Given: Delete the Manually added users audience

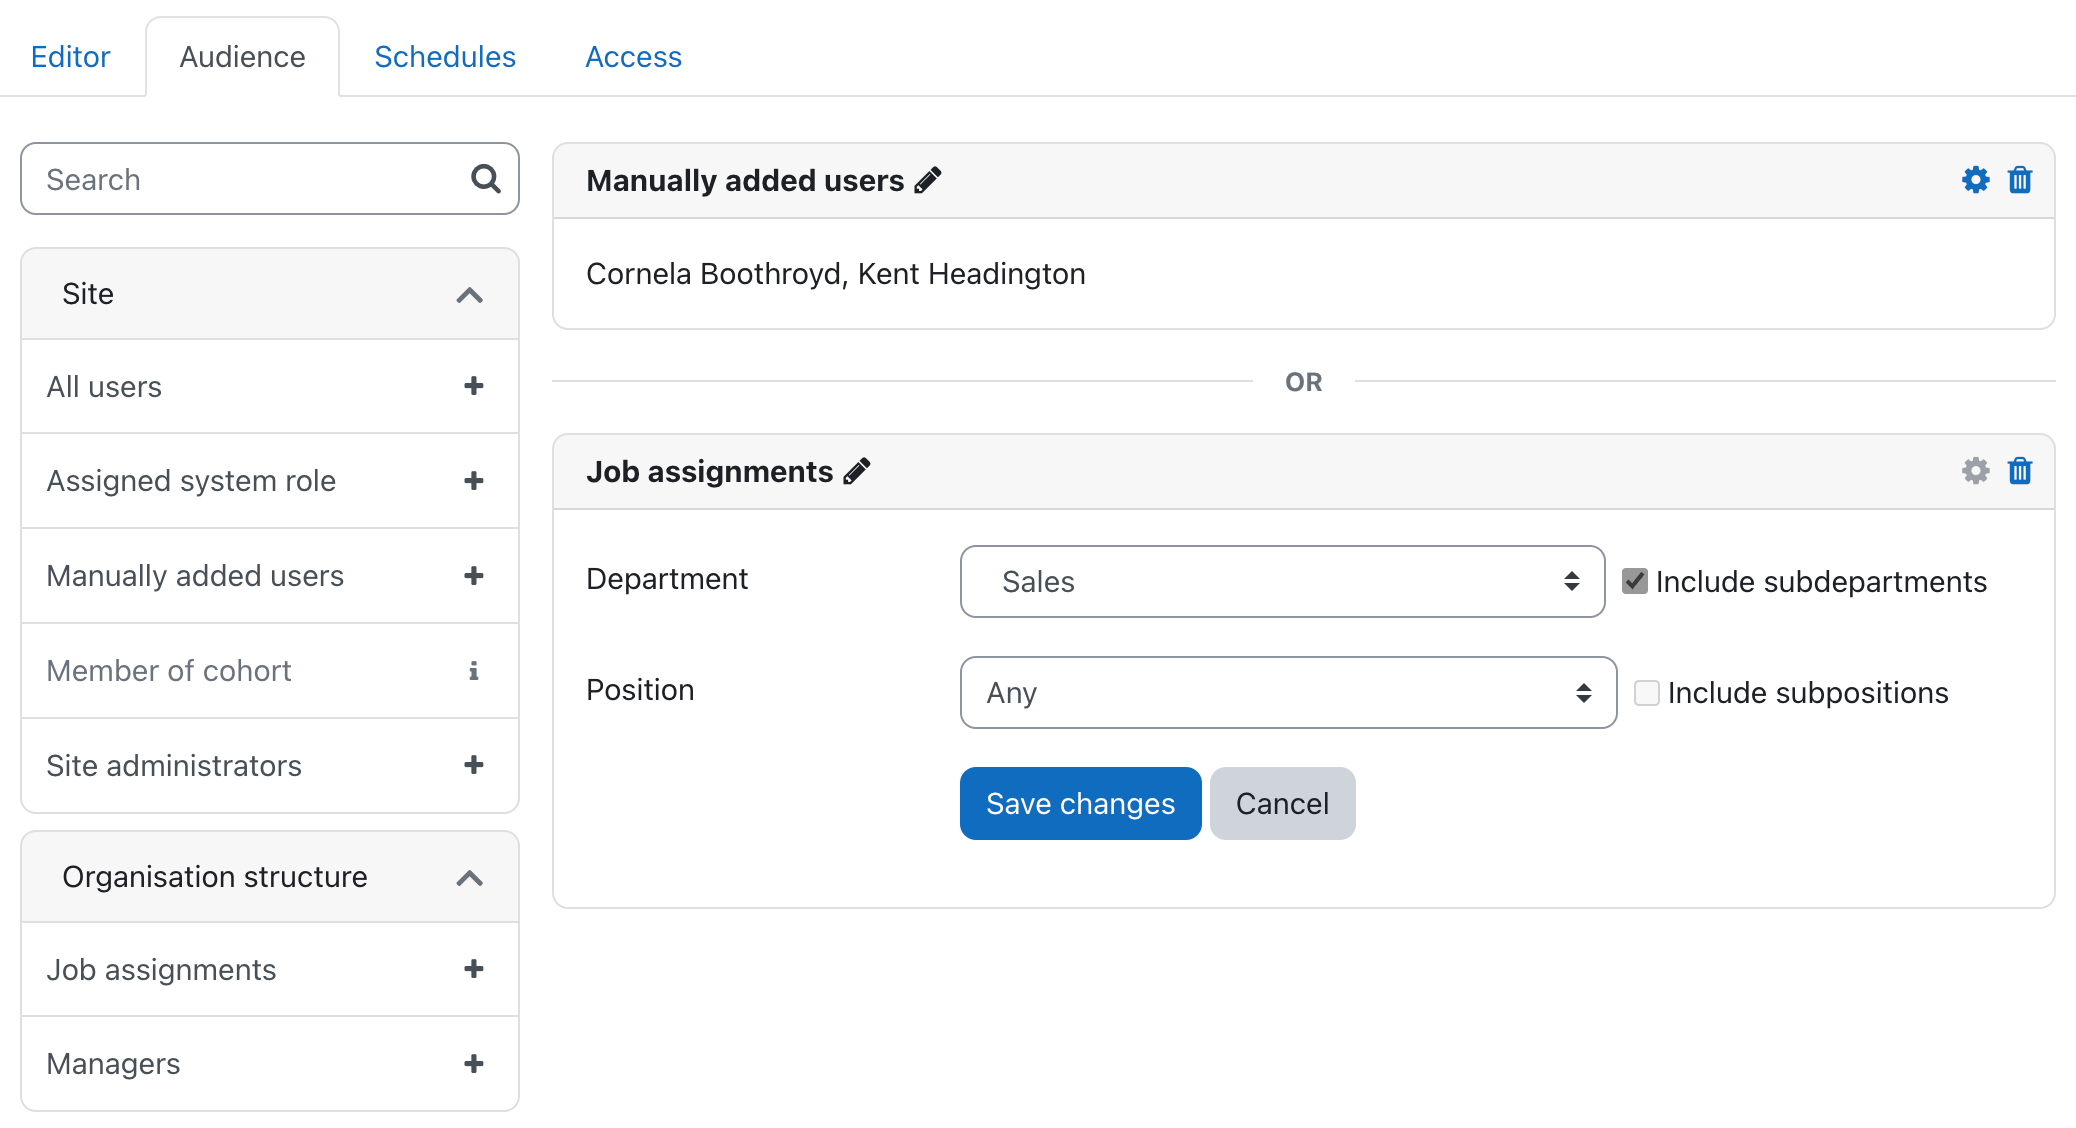Looking at the screenshot, I should click(x=2020, y=180).
